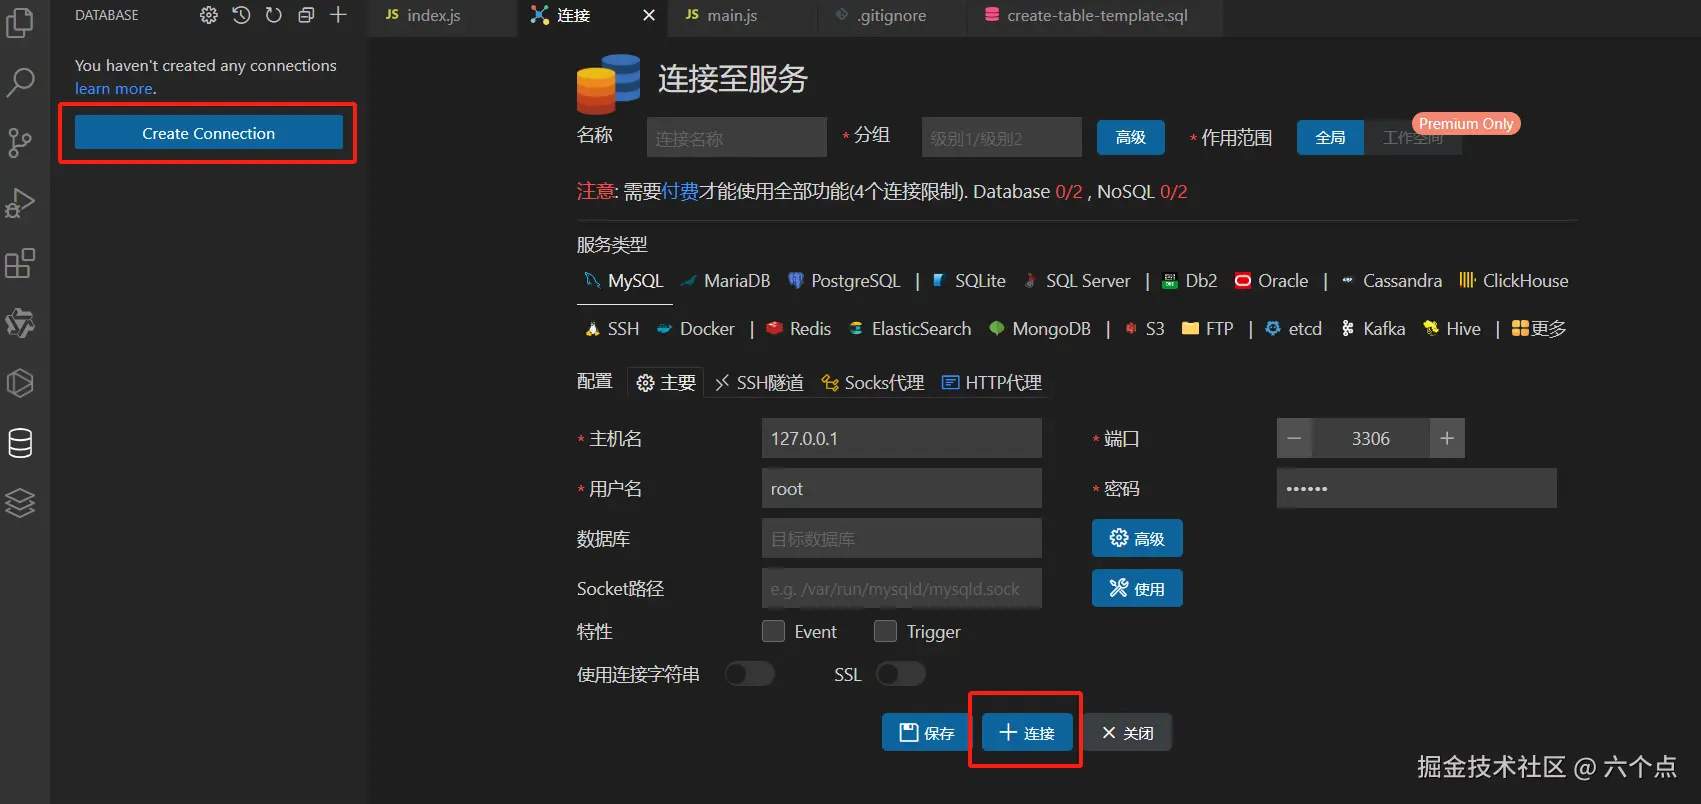Open the database panel history icon
This screenshot has width=1701, height=804.
coord(241,15)
